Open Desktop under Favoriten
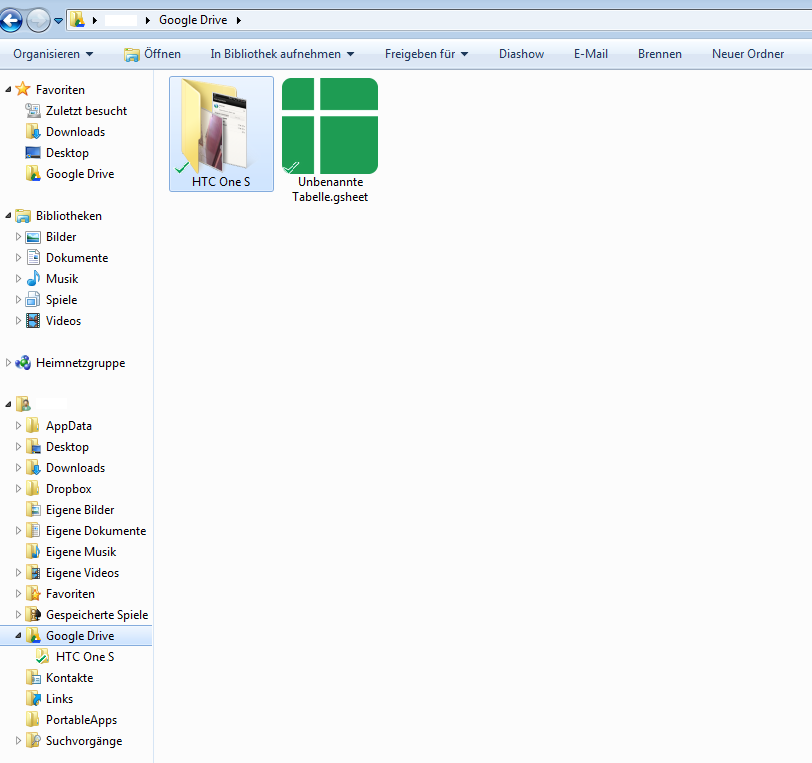Viewport: 812px width, 763px height. click(67, 153)
